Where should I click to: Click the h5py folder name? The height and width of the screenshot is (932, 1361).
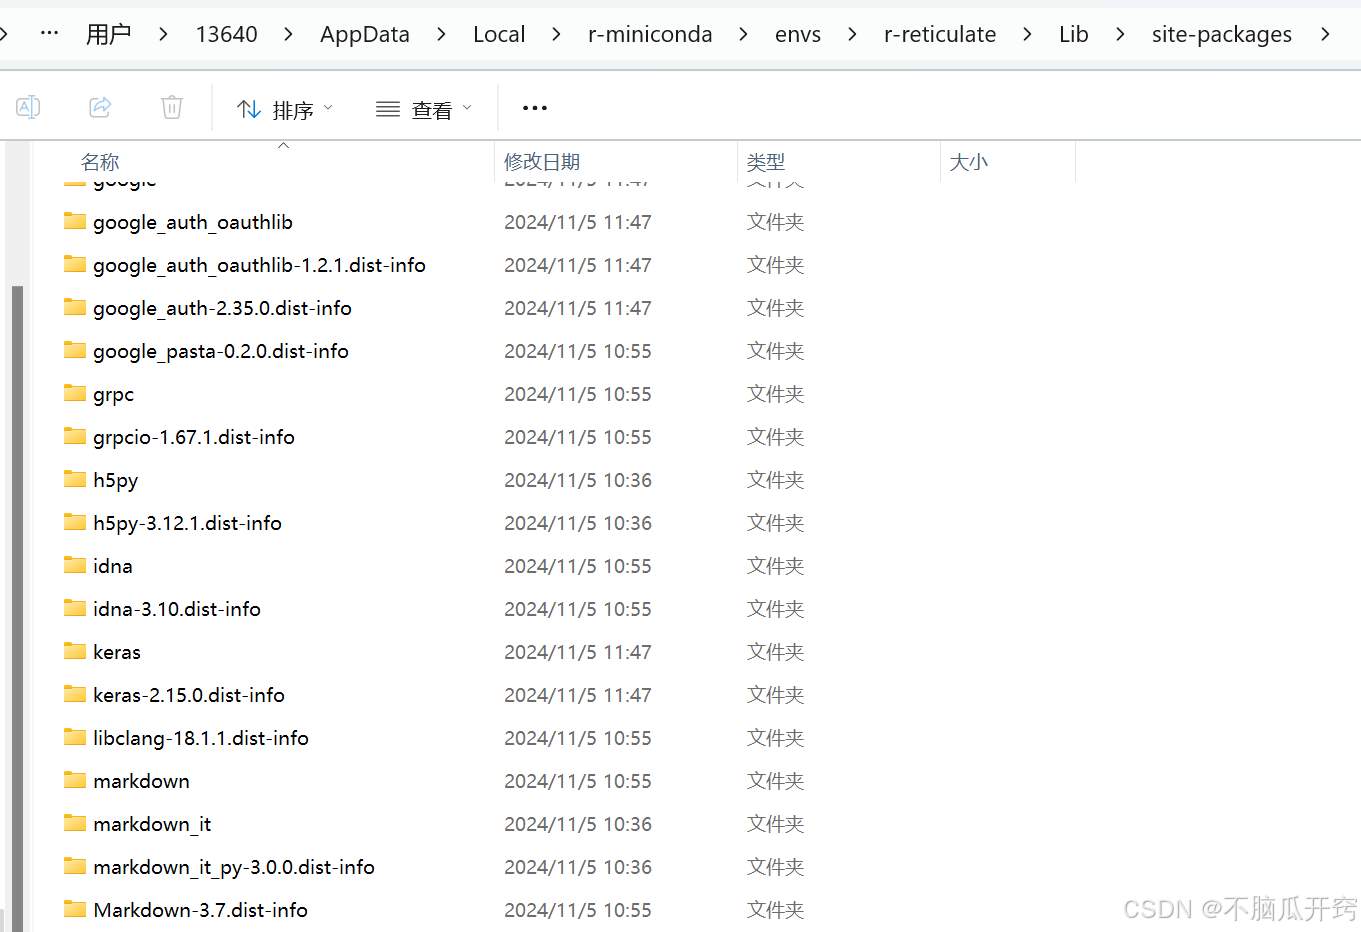click(x=116, y=481)
